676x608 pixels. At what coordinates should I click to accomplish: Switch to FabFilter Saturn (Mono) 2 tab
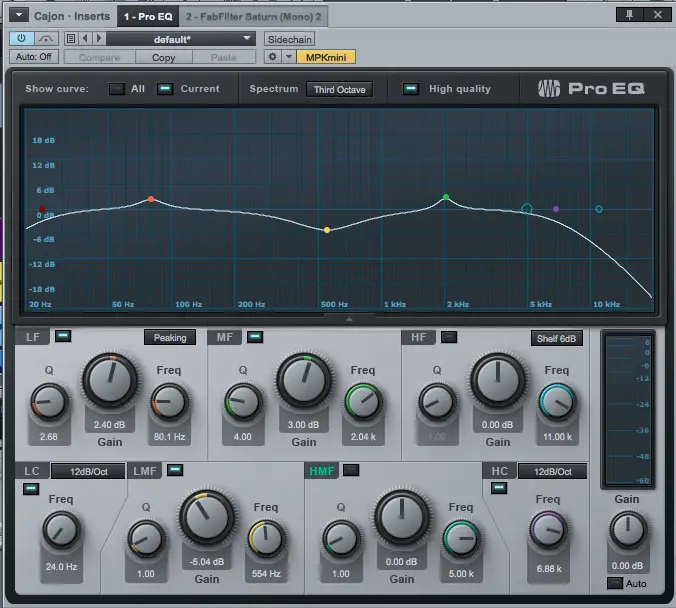pyautogui.click(x=253, y=16)
